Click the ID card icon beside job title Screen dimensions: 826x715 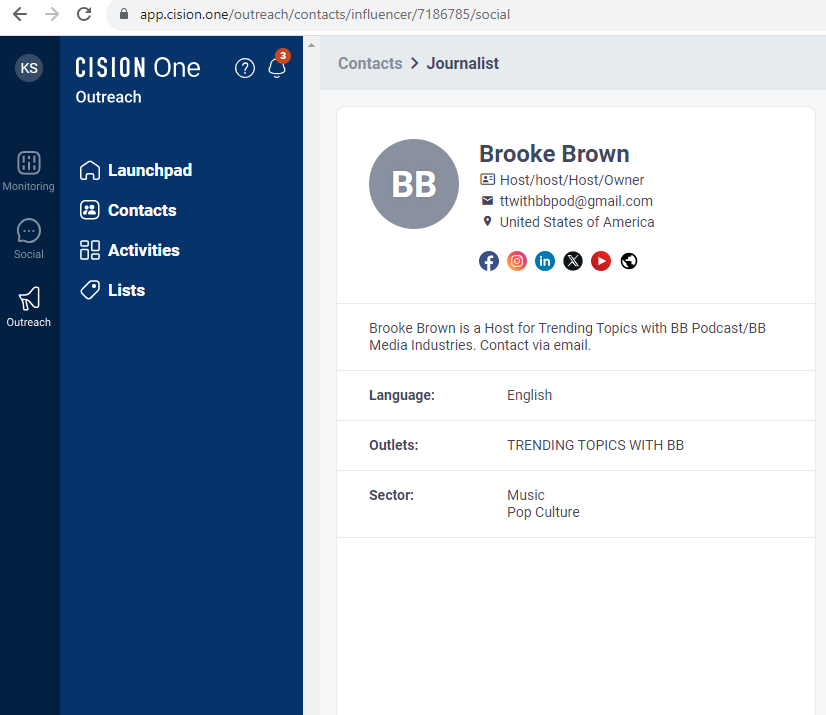pos(487,180)
